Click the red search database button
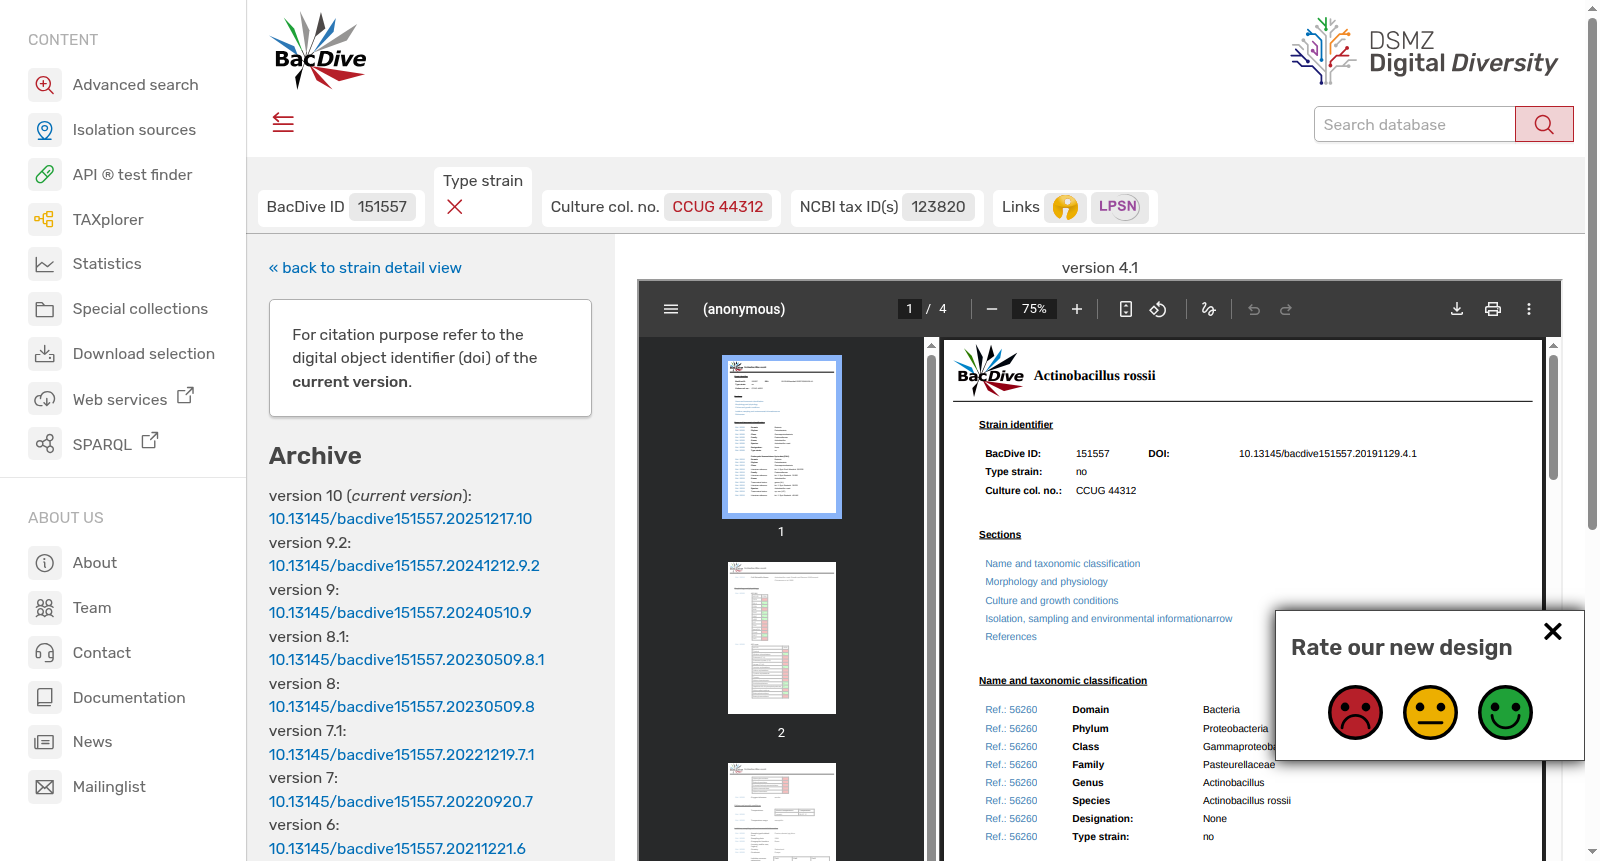Viewport: 1600px width, 861px height. [1544, 124]
